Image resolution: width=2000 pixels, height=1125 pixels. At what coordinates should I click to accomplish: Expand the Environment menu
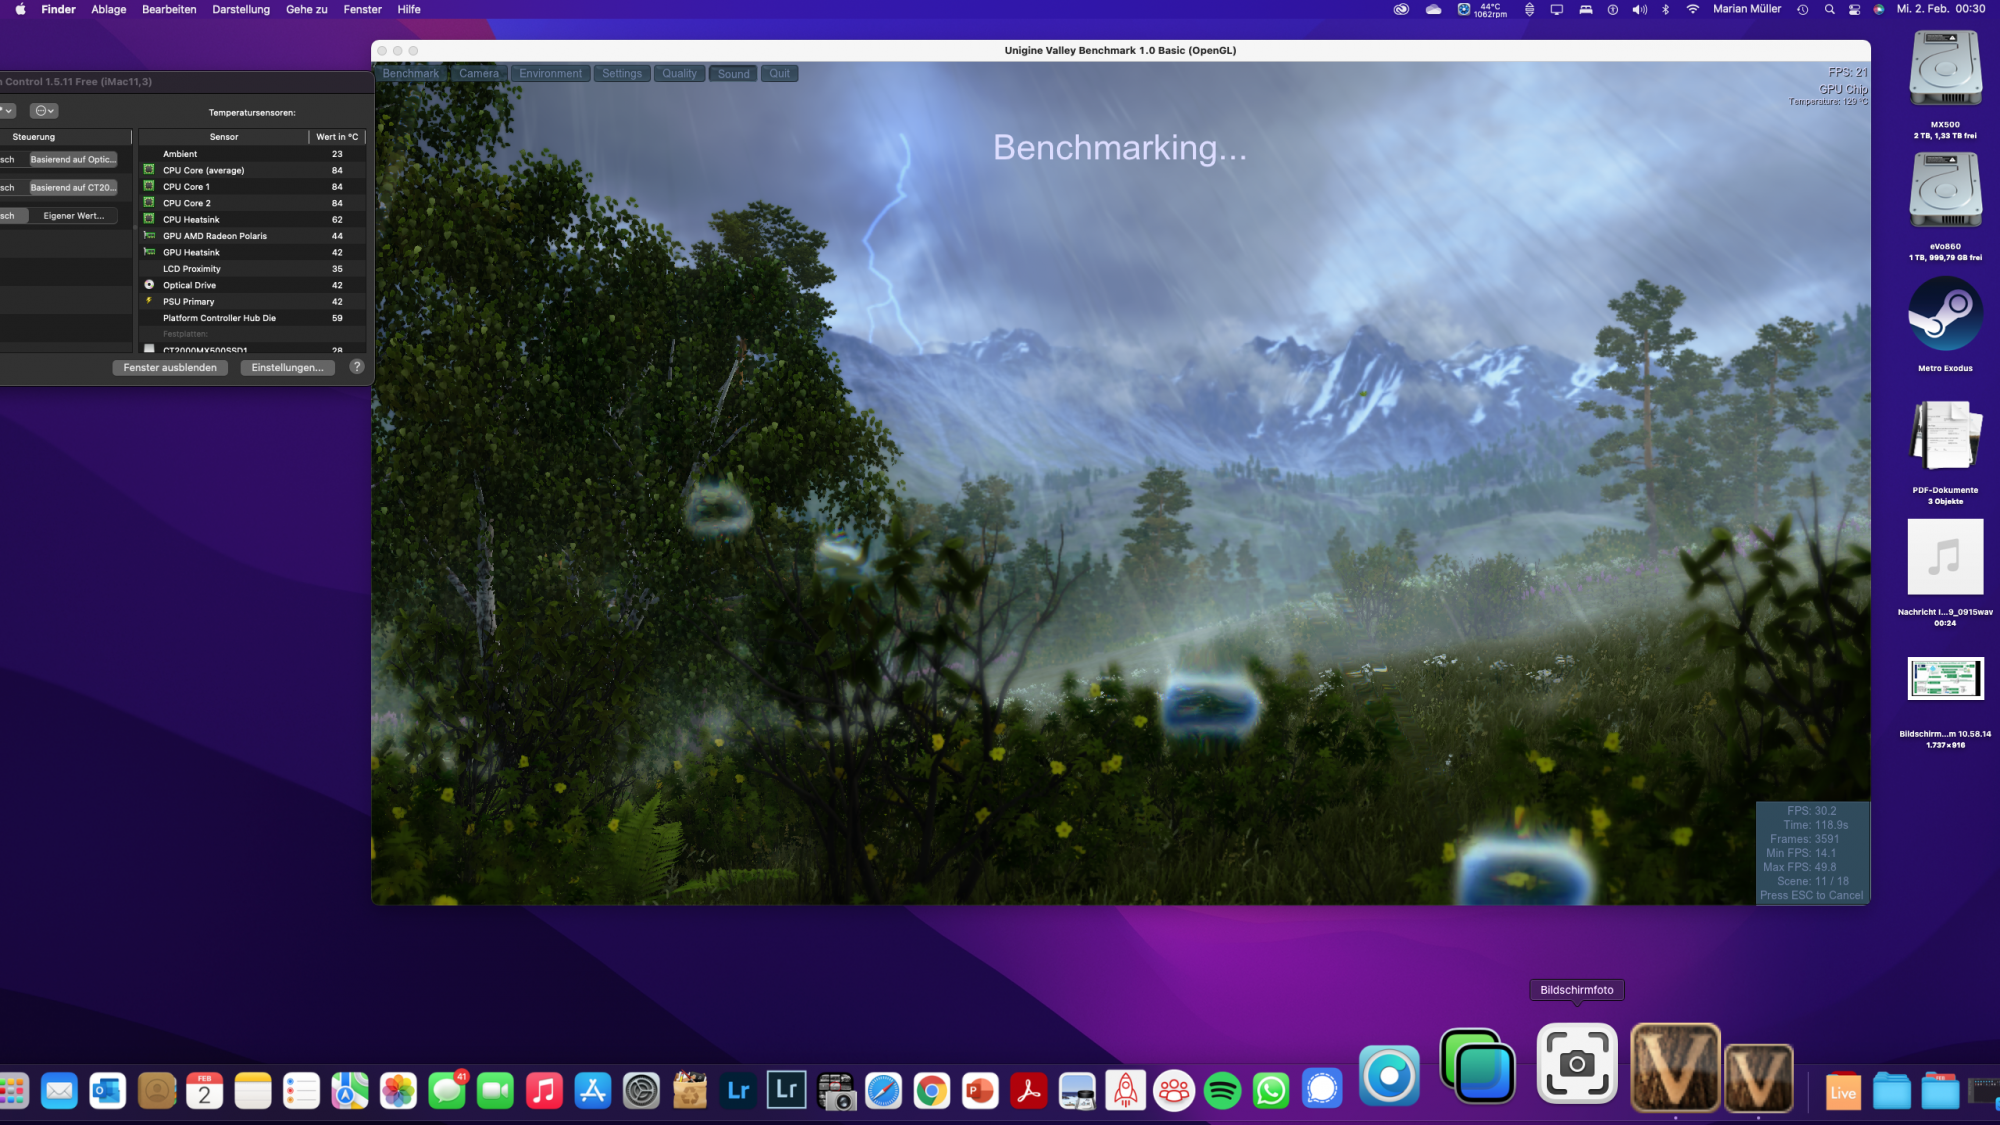(550, 73)
